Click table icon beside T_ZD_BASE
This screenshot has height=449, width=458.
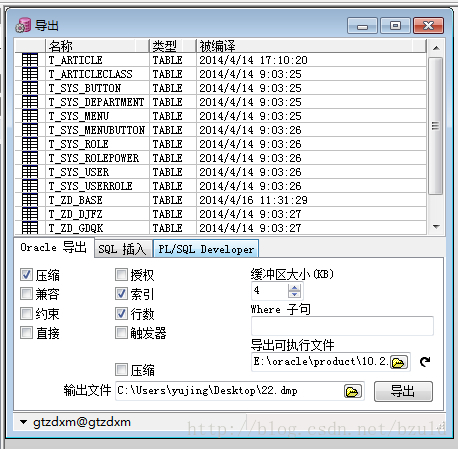30,200
